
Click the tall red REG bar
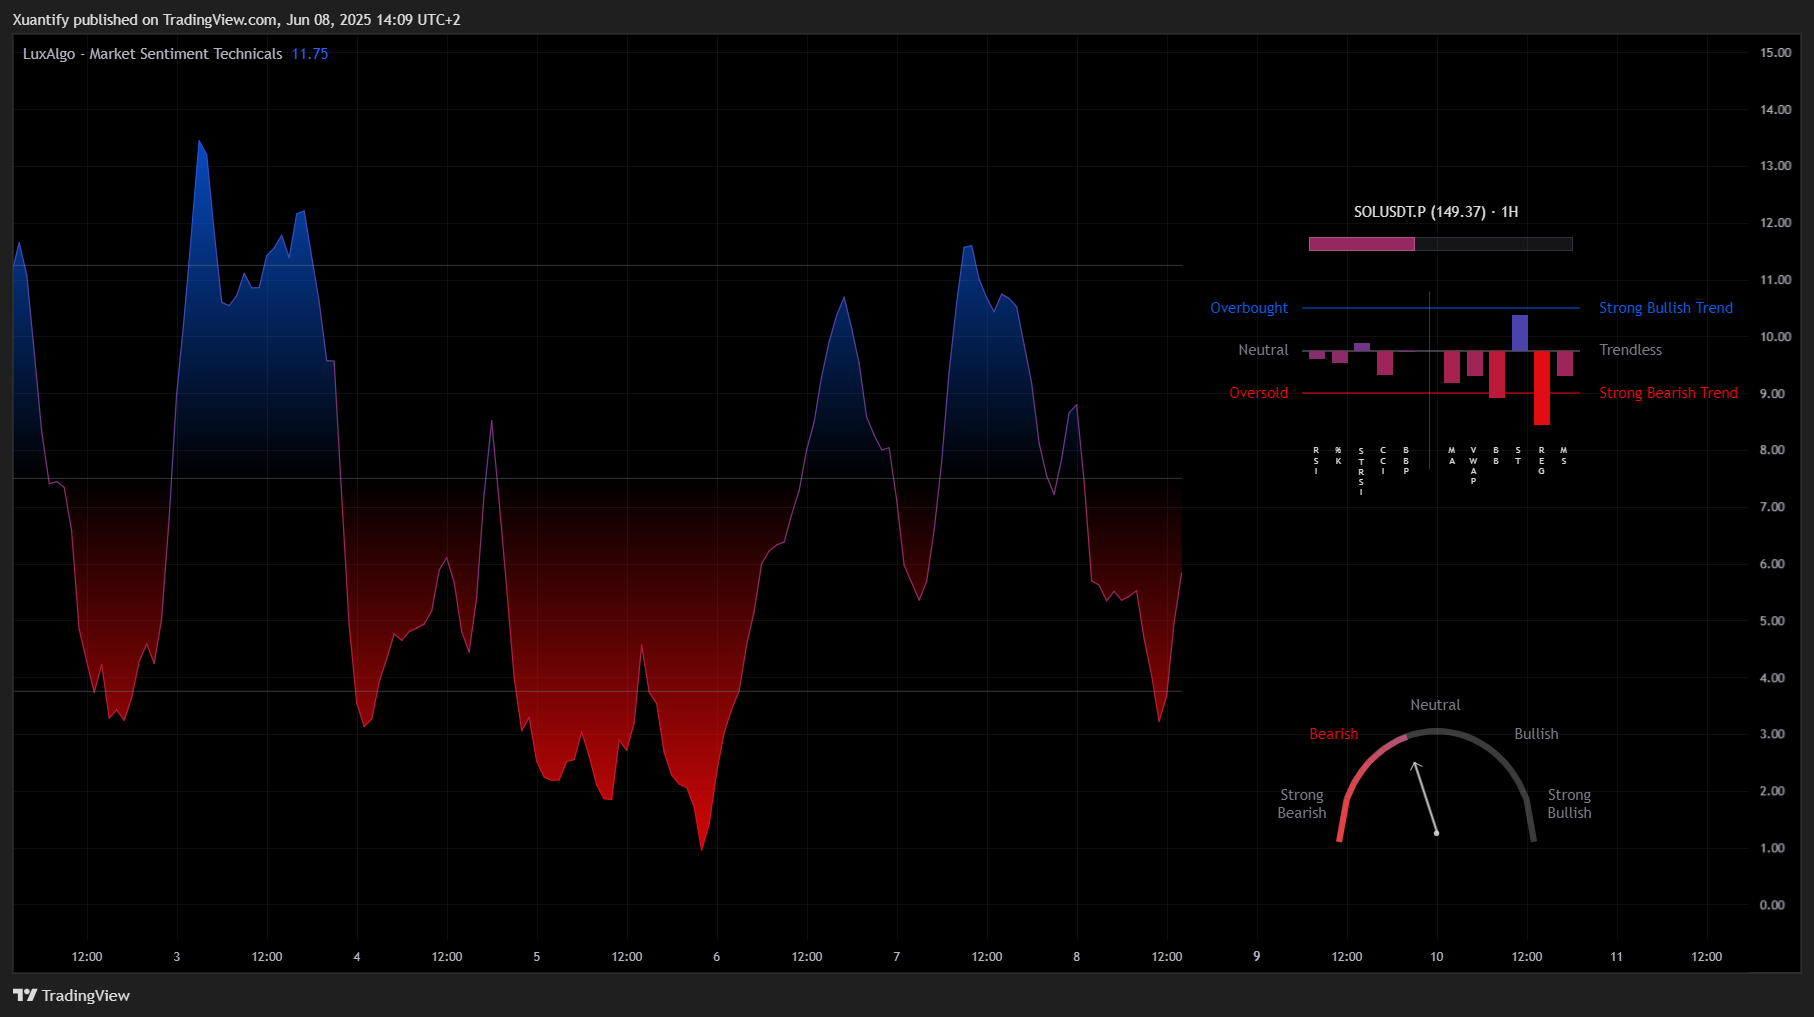pyautogui.click(x=1542, y=388)
